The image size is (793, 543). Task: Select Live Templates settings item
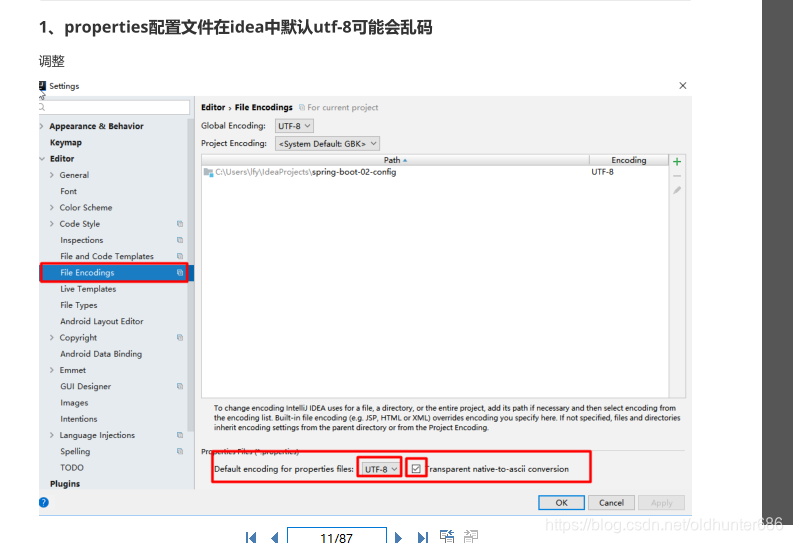pos(88,289)
